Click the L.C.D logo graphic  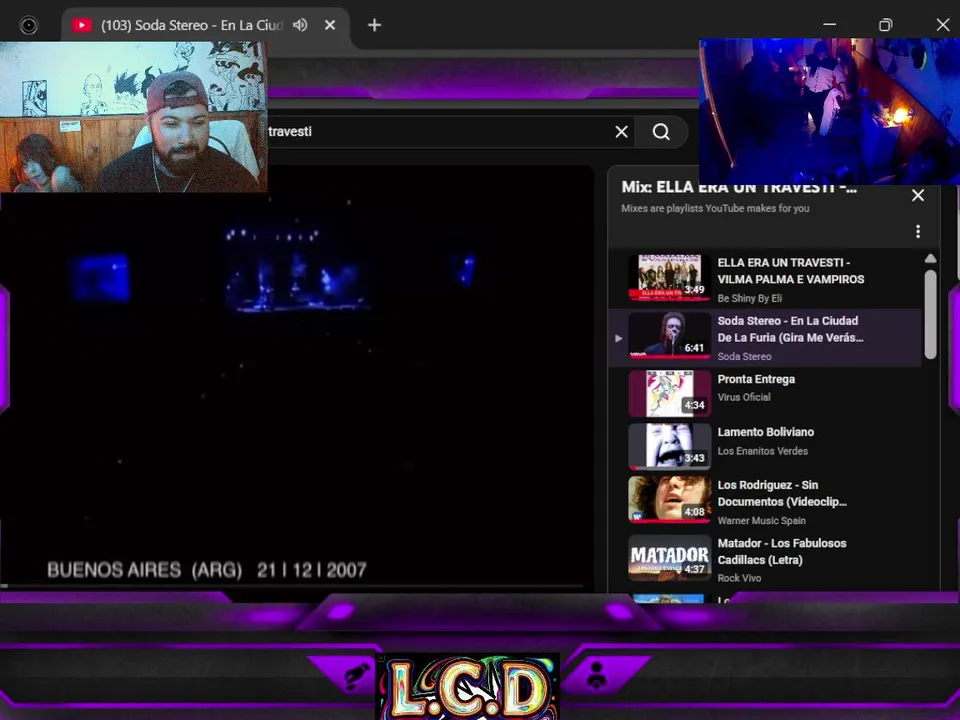coord(467,686)
